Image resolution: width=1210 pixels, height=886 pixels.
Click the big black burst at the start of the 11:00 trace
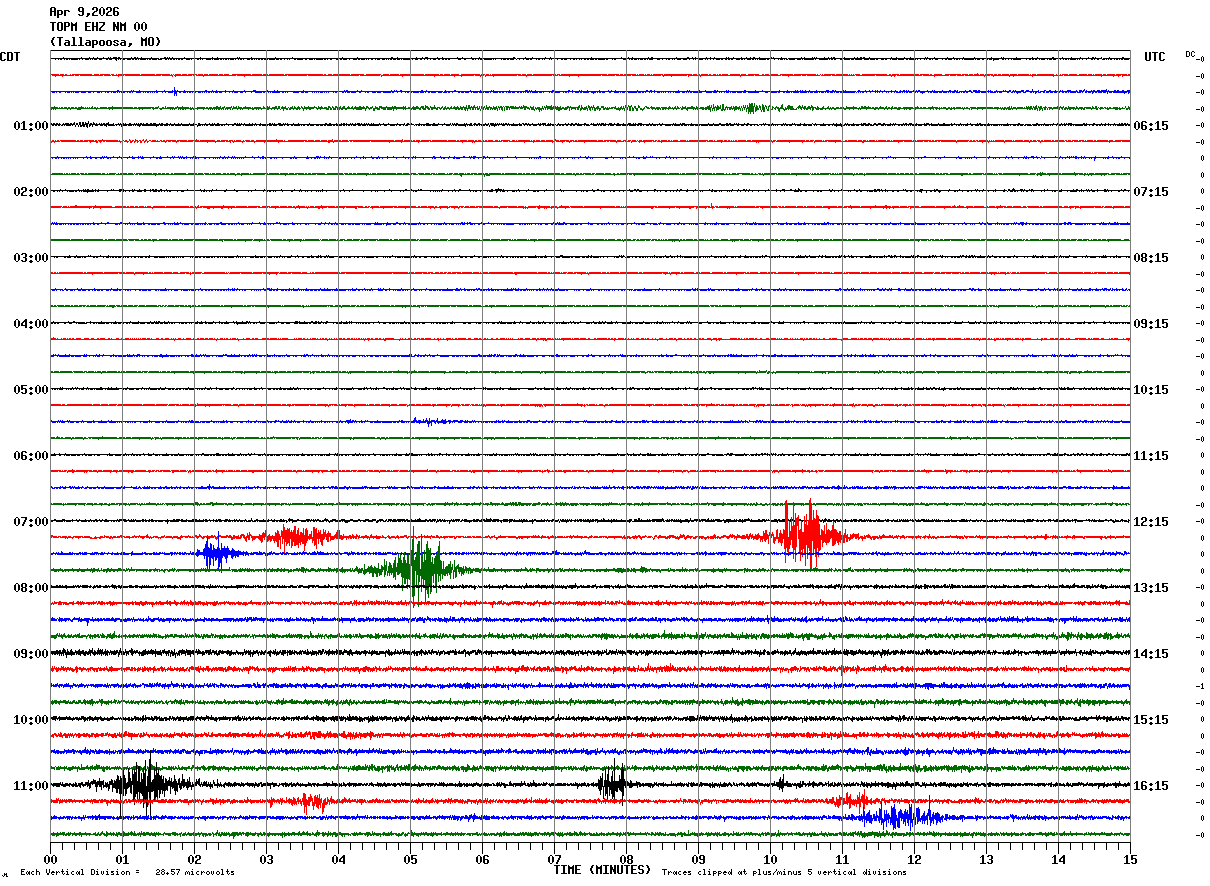click(145, 784)
